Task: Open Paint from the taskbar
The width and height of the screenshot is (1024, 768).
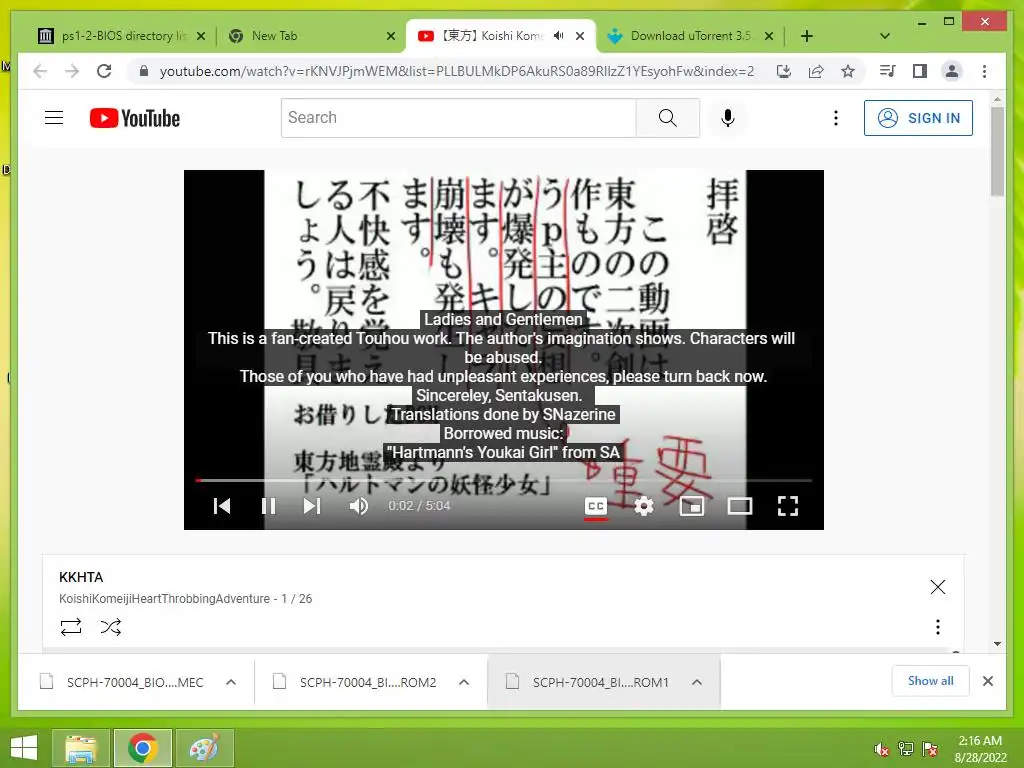Action: pyautogui.click(x=204, y=748)
